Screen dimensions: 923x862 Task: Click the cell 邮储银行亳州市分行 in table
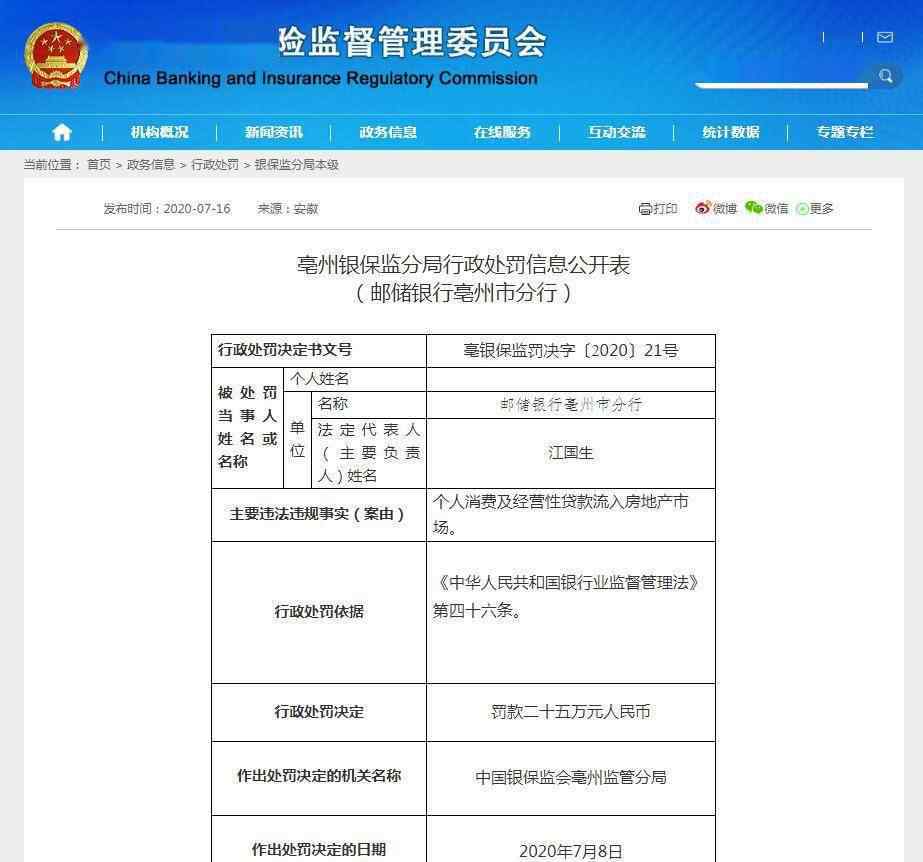click(570, 405)
